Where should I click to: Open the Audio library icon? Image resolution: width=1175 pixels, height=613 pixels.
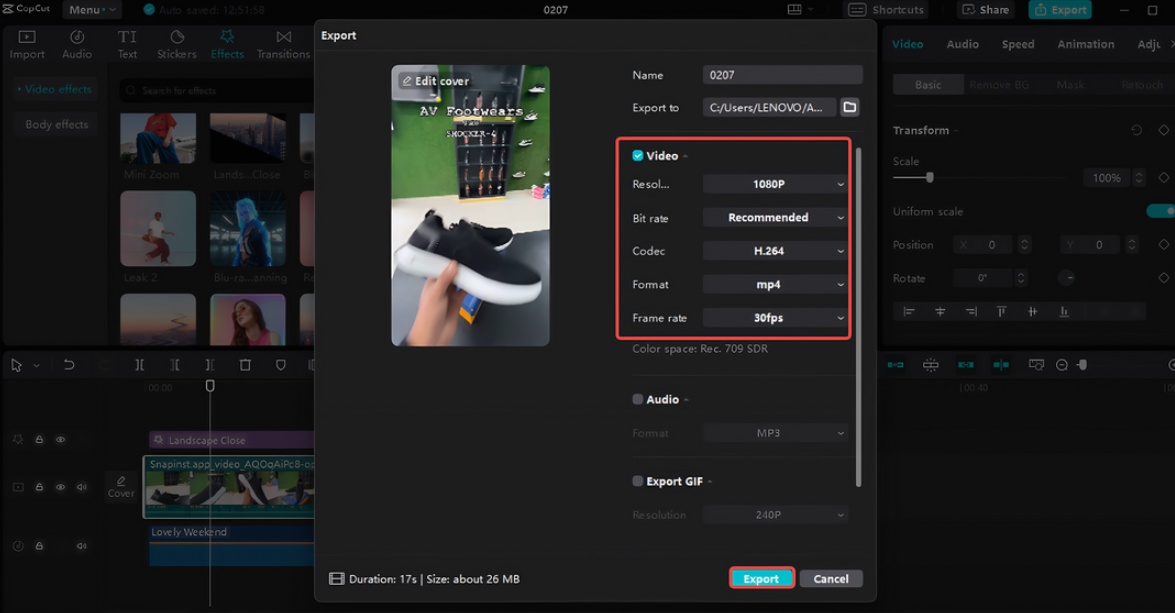pos(76,45)
